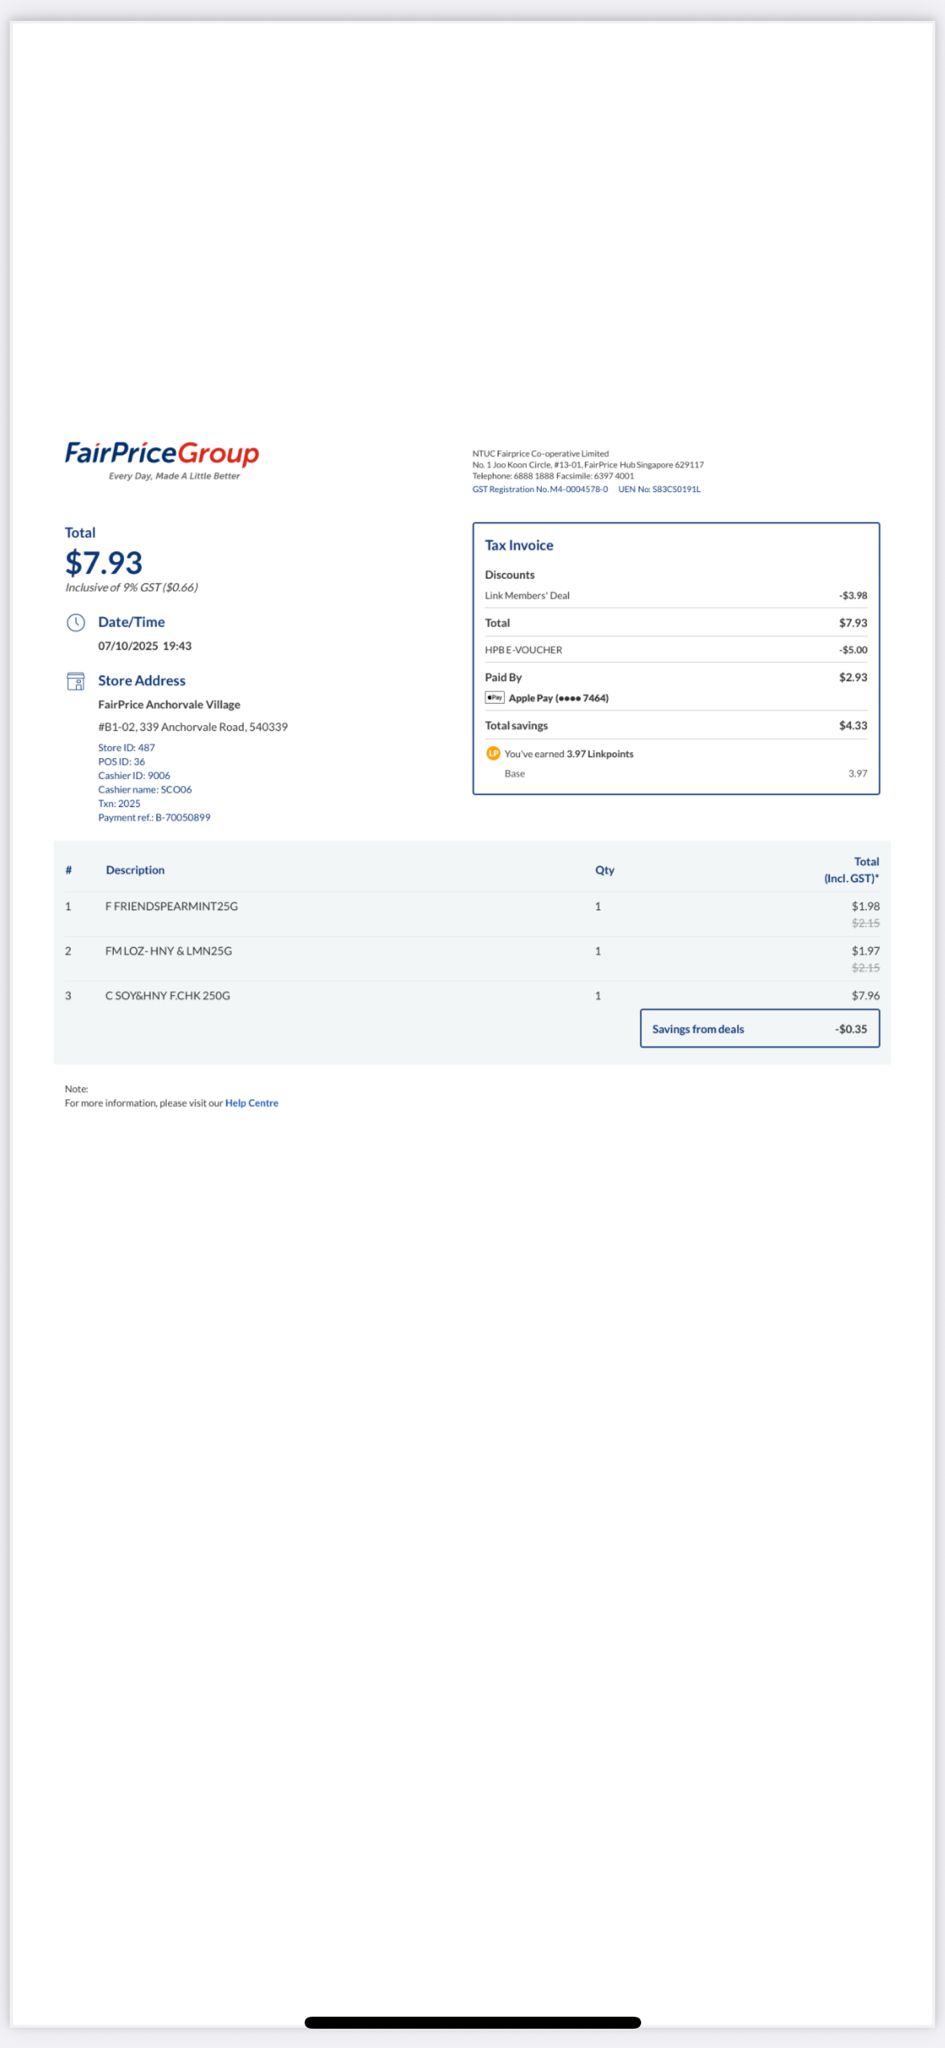The height and width of the screenshot is (2048, 945).
Task: Click the Tax Invoice heading
Action: pos(519,545)
